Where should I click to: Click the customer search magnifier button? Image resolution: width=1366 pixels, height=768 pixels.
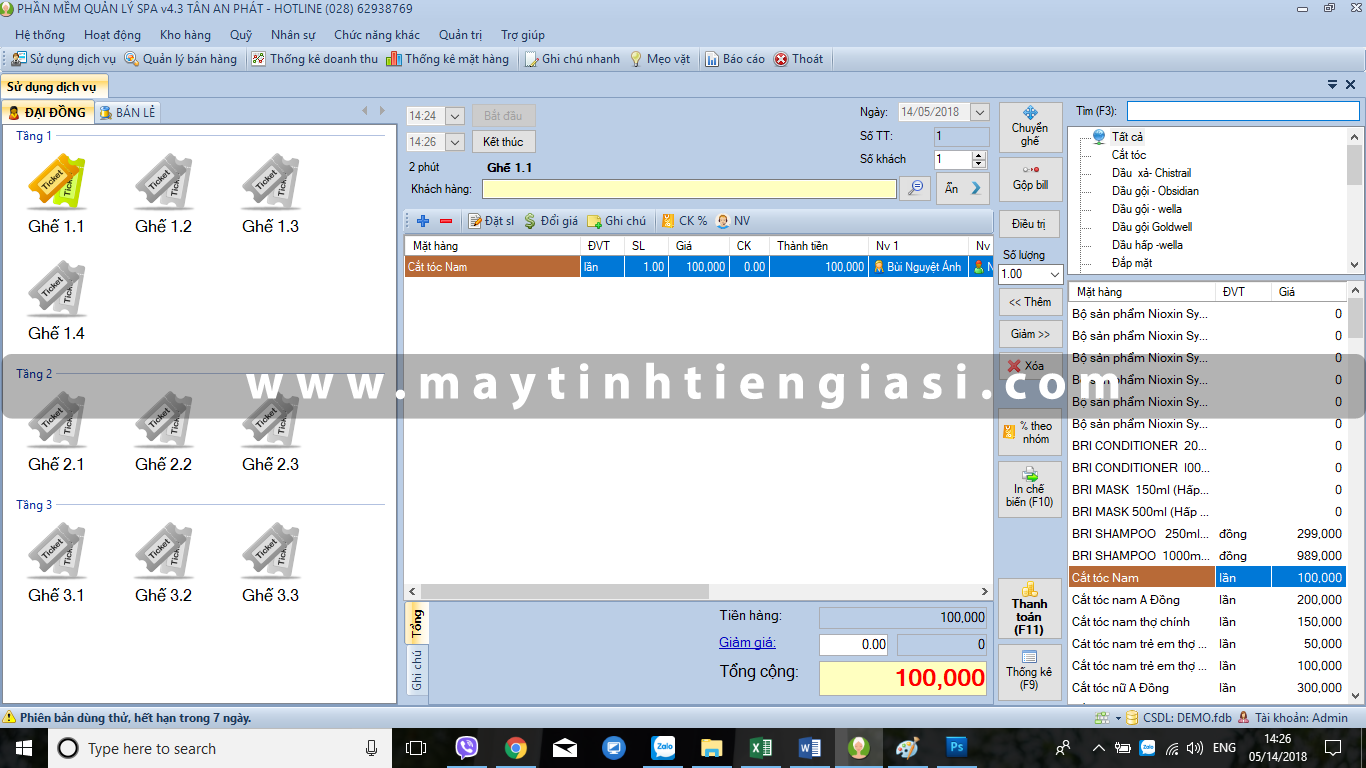pos(915,188)
